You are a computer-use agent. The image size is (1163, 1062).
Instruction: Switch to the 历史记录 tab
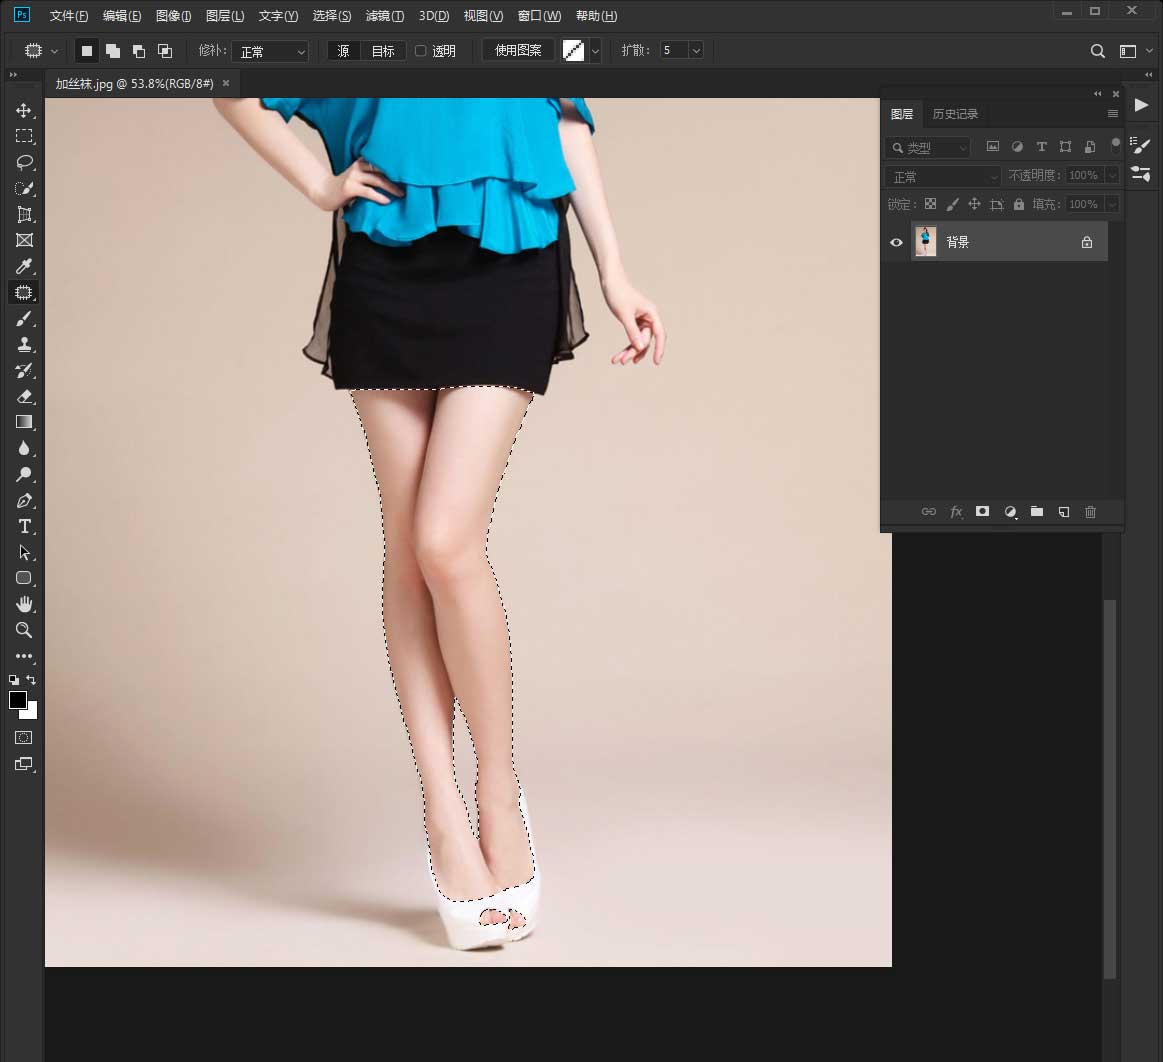tap(955, 114)
